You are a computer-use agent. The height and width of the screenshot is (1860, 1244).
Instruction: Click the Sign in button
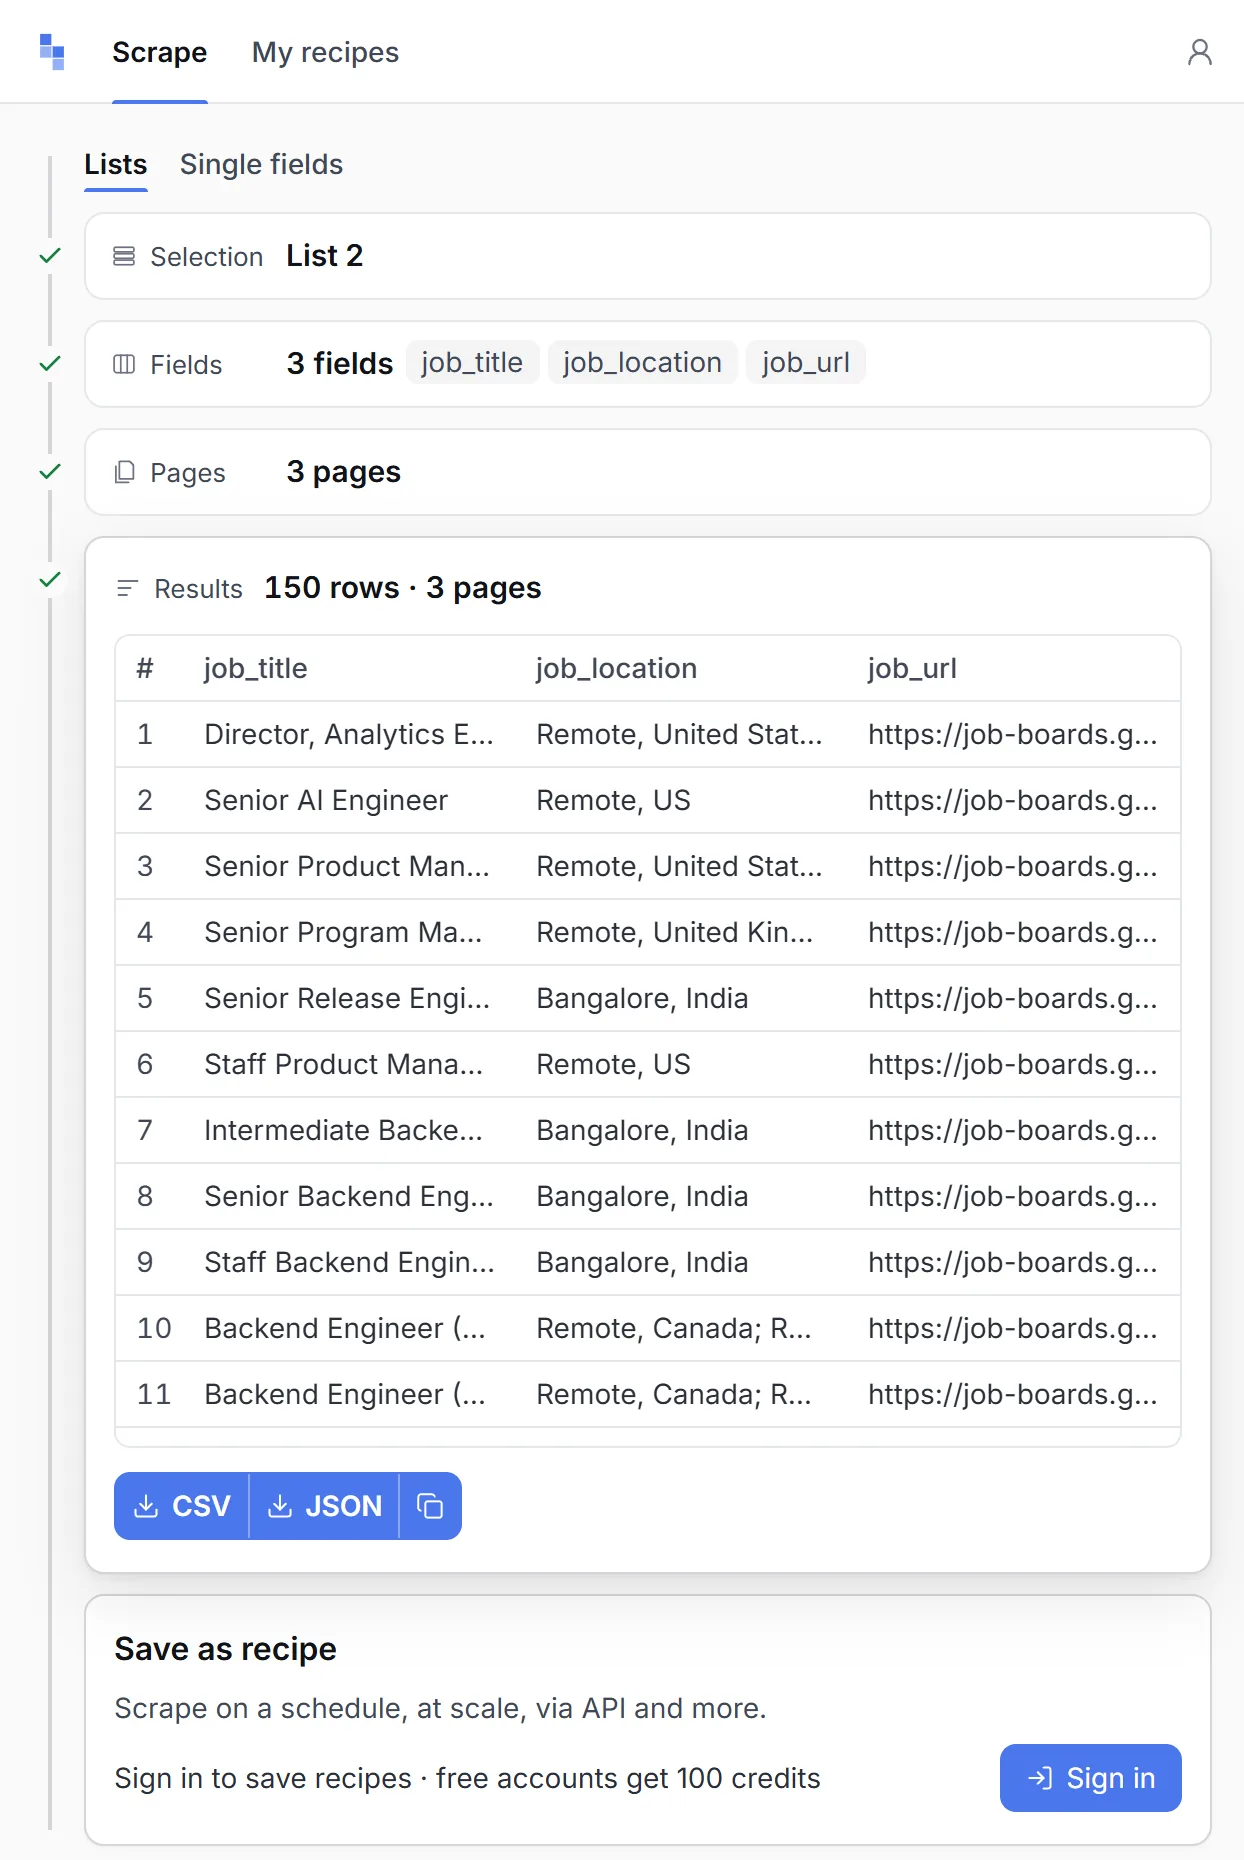1090,1778
